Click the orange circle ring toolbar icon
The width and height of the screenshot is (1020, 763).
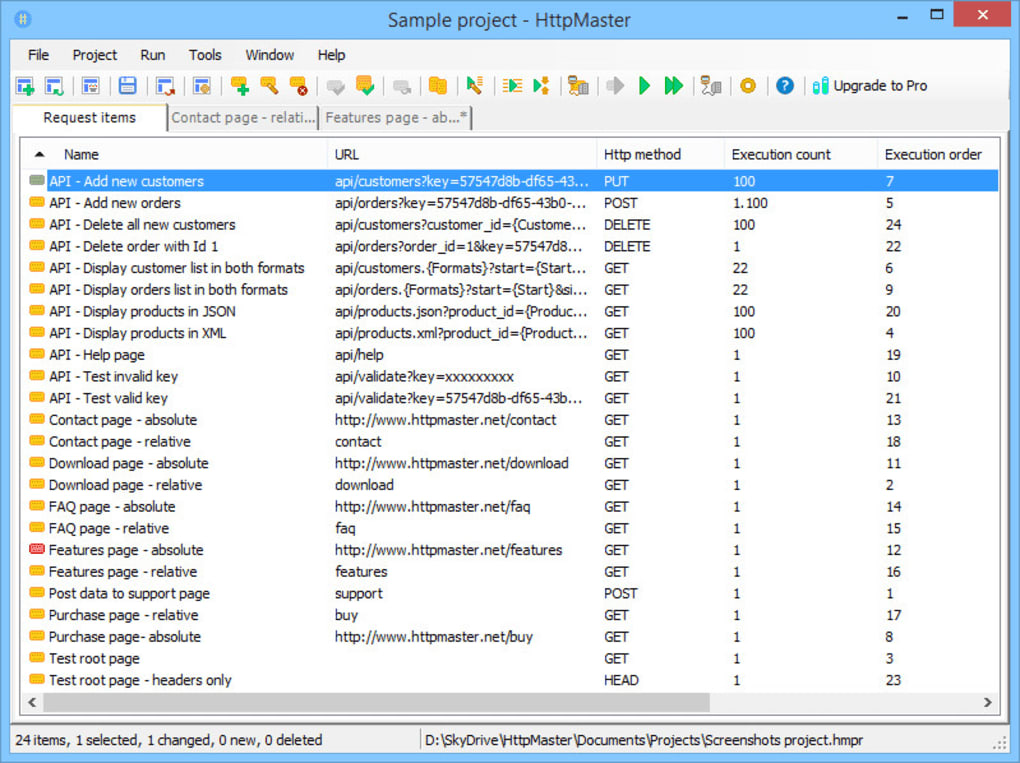(748, 86)
